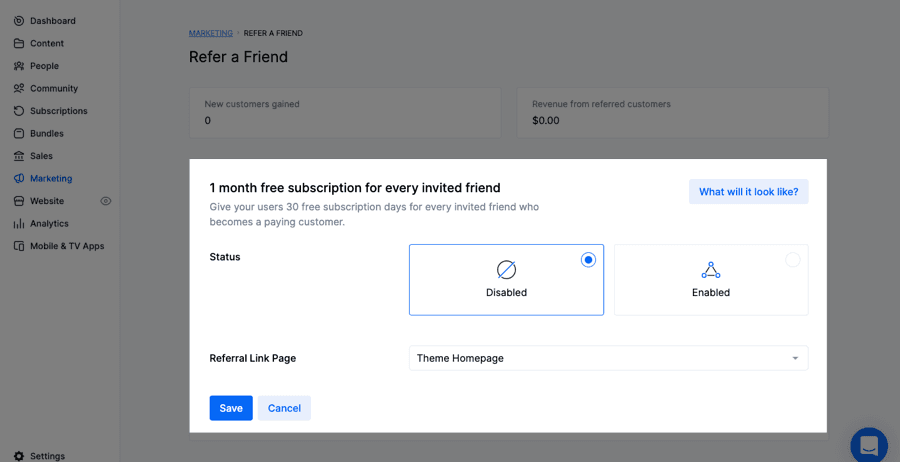Open the chat support bubble
This screenshot has height=462, width=900.
coord(868,445)
